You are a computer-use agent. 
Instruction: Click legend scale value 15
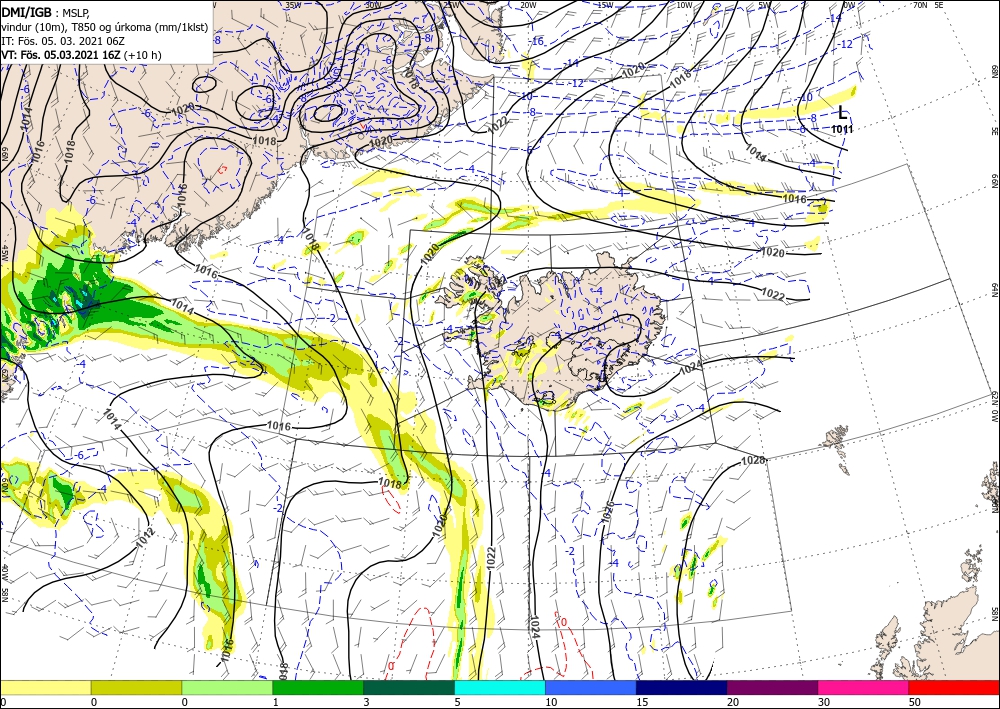[642, 703]
